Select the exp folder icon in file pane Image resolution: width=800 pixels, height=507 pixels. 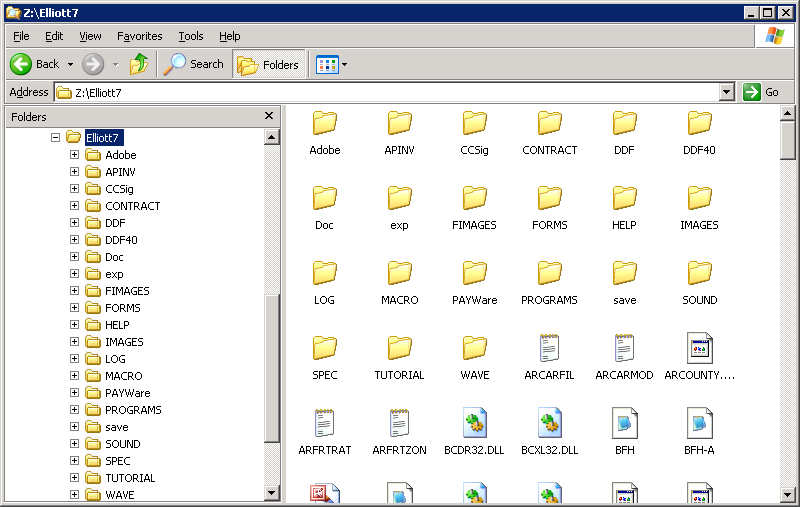click(399, 198)
